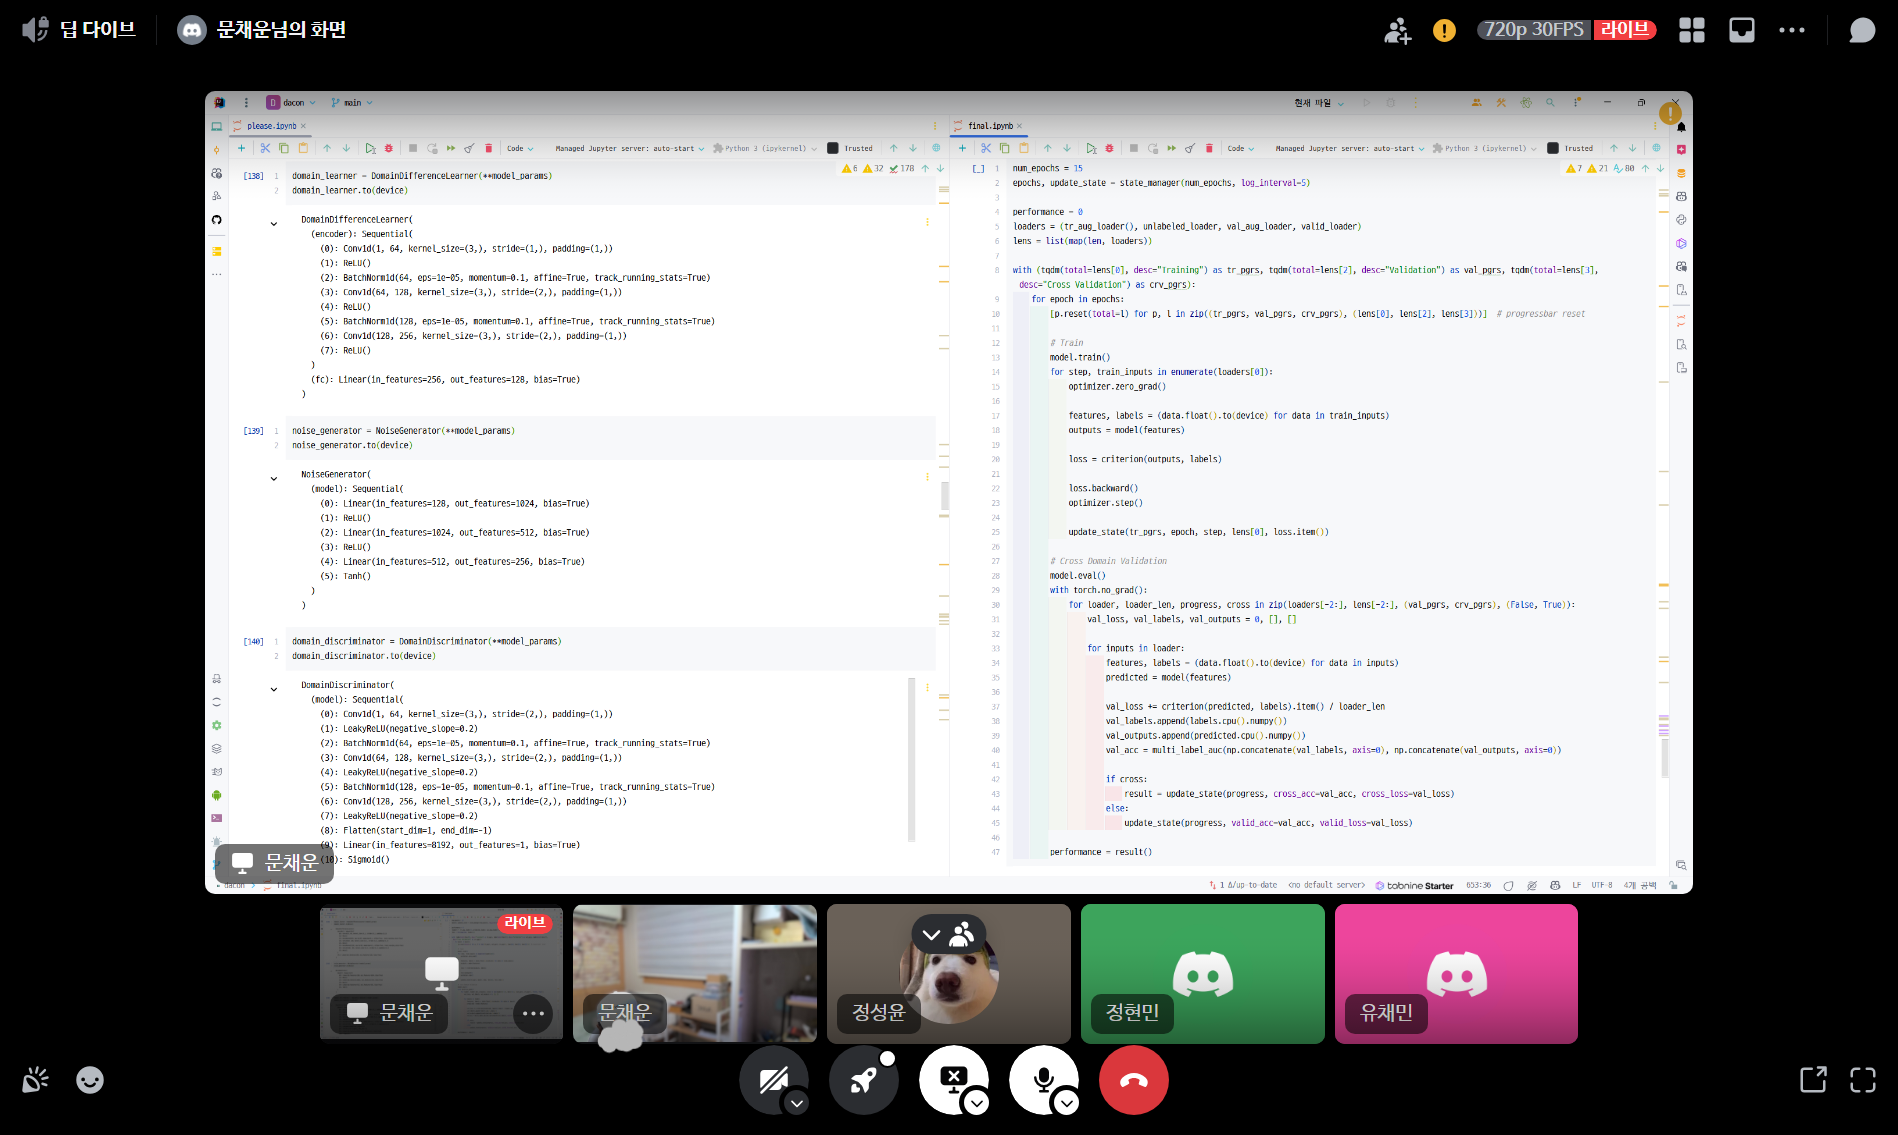The height and width of the screenshot is (1135, 1898).
Task: Open main git branch dropdown
Action: point(352,103)
